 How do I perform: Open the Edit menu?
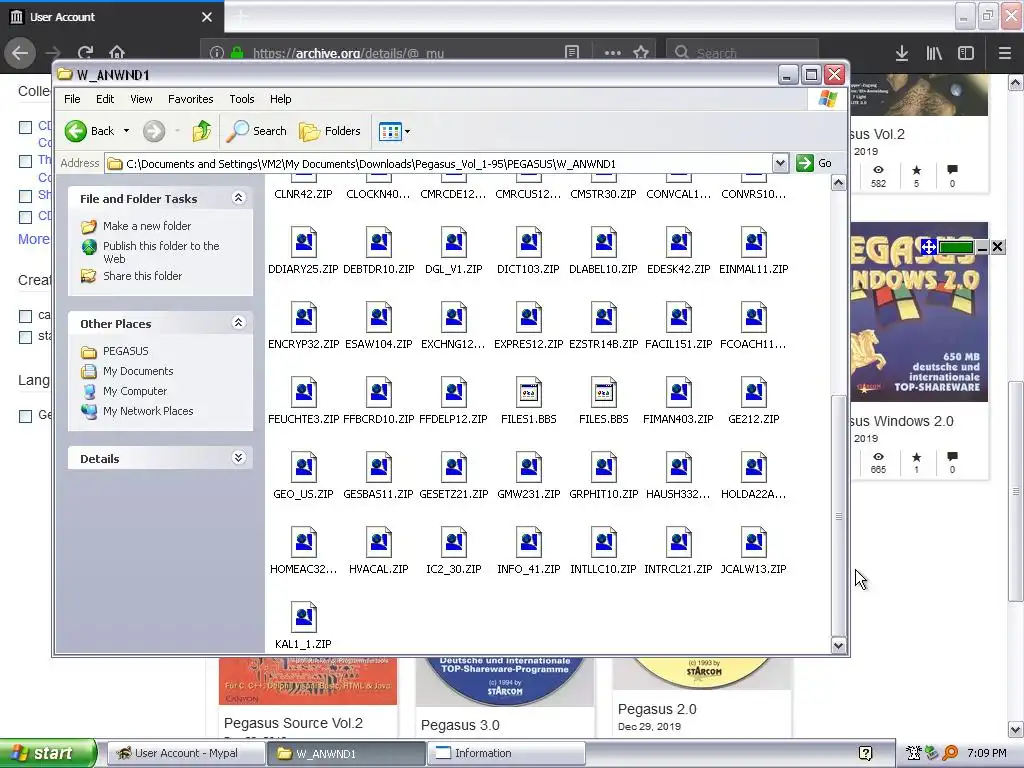pos(105,99)
